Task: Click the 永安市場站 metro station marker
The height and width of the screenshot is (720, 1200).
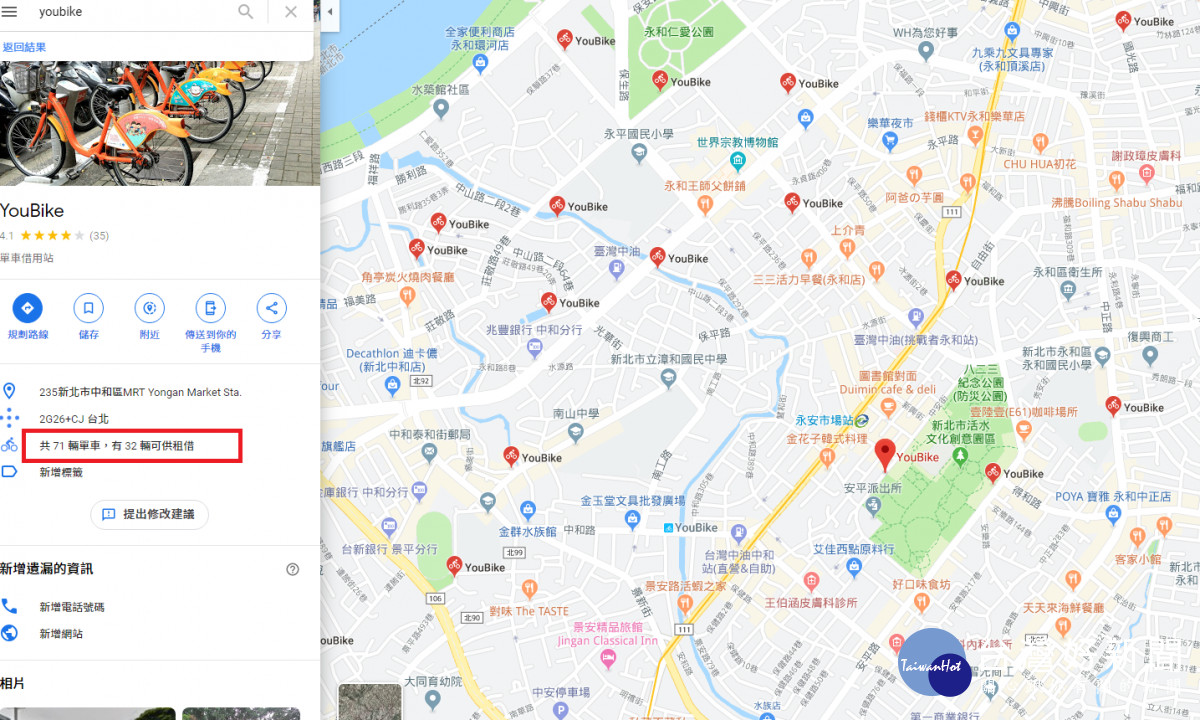Action: click(861, 420)
